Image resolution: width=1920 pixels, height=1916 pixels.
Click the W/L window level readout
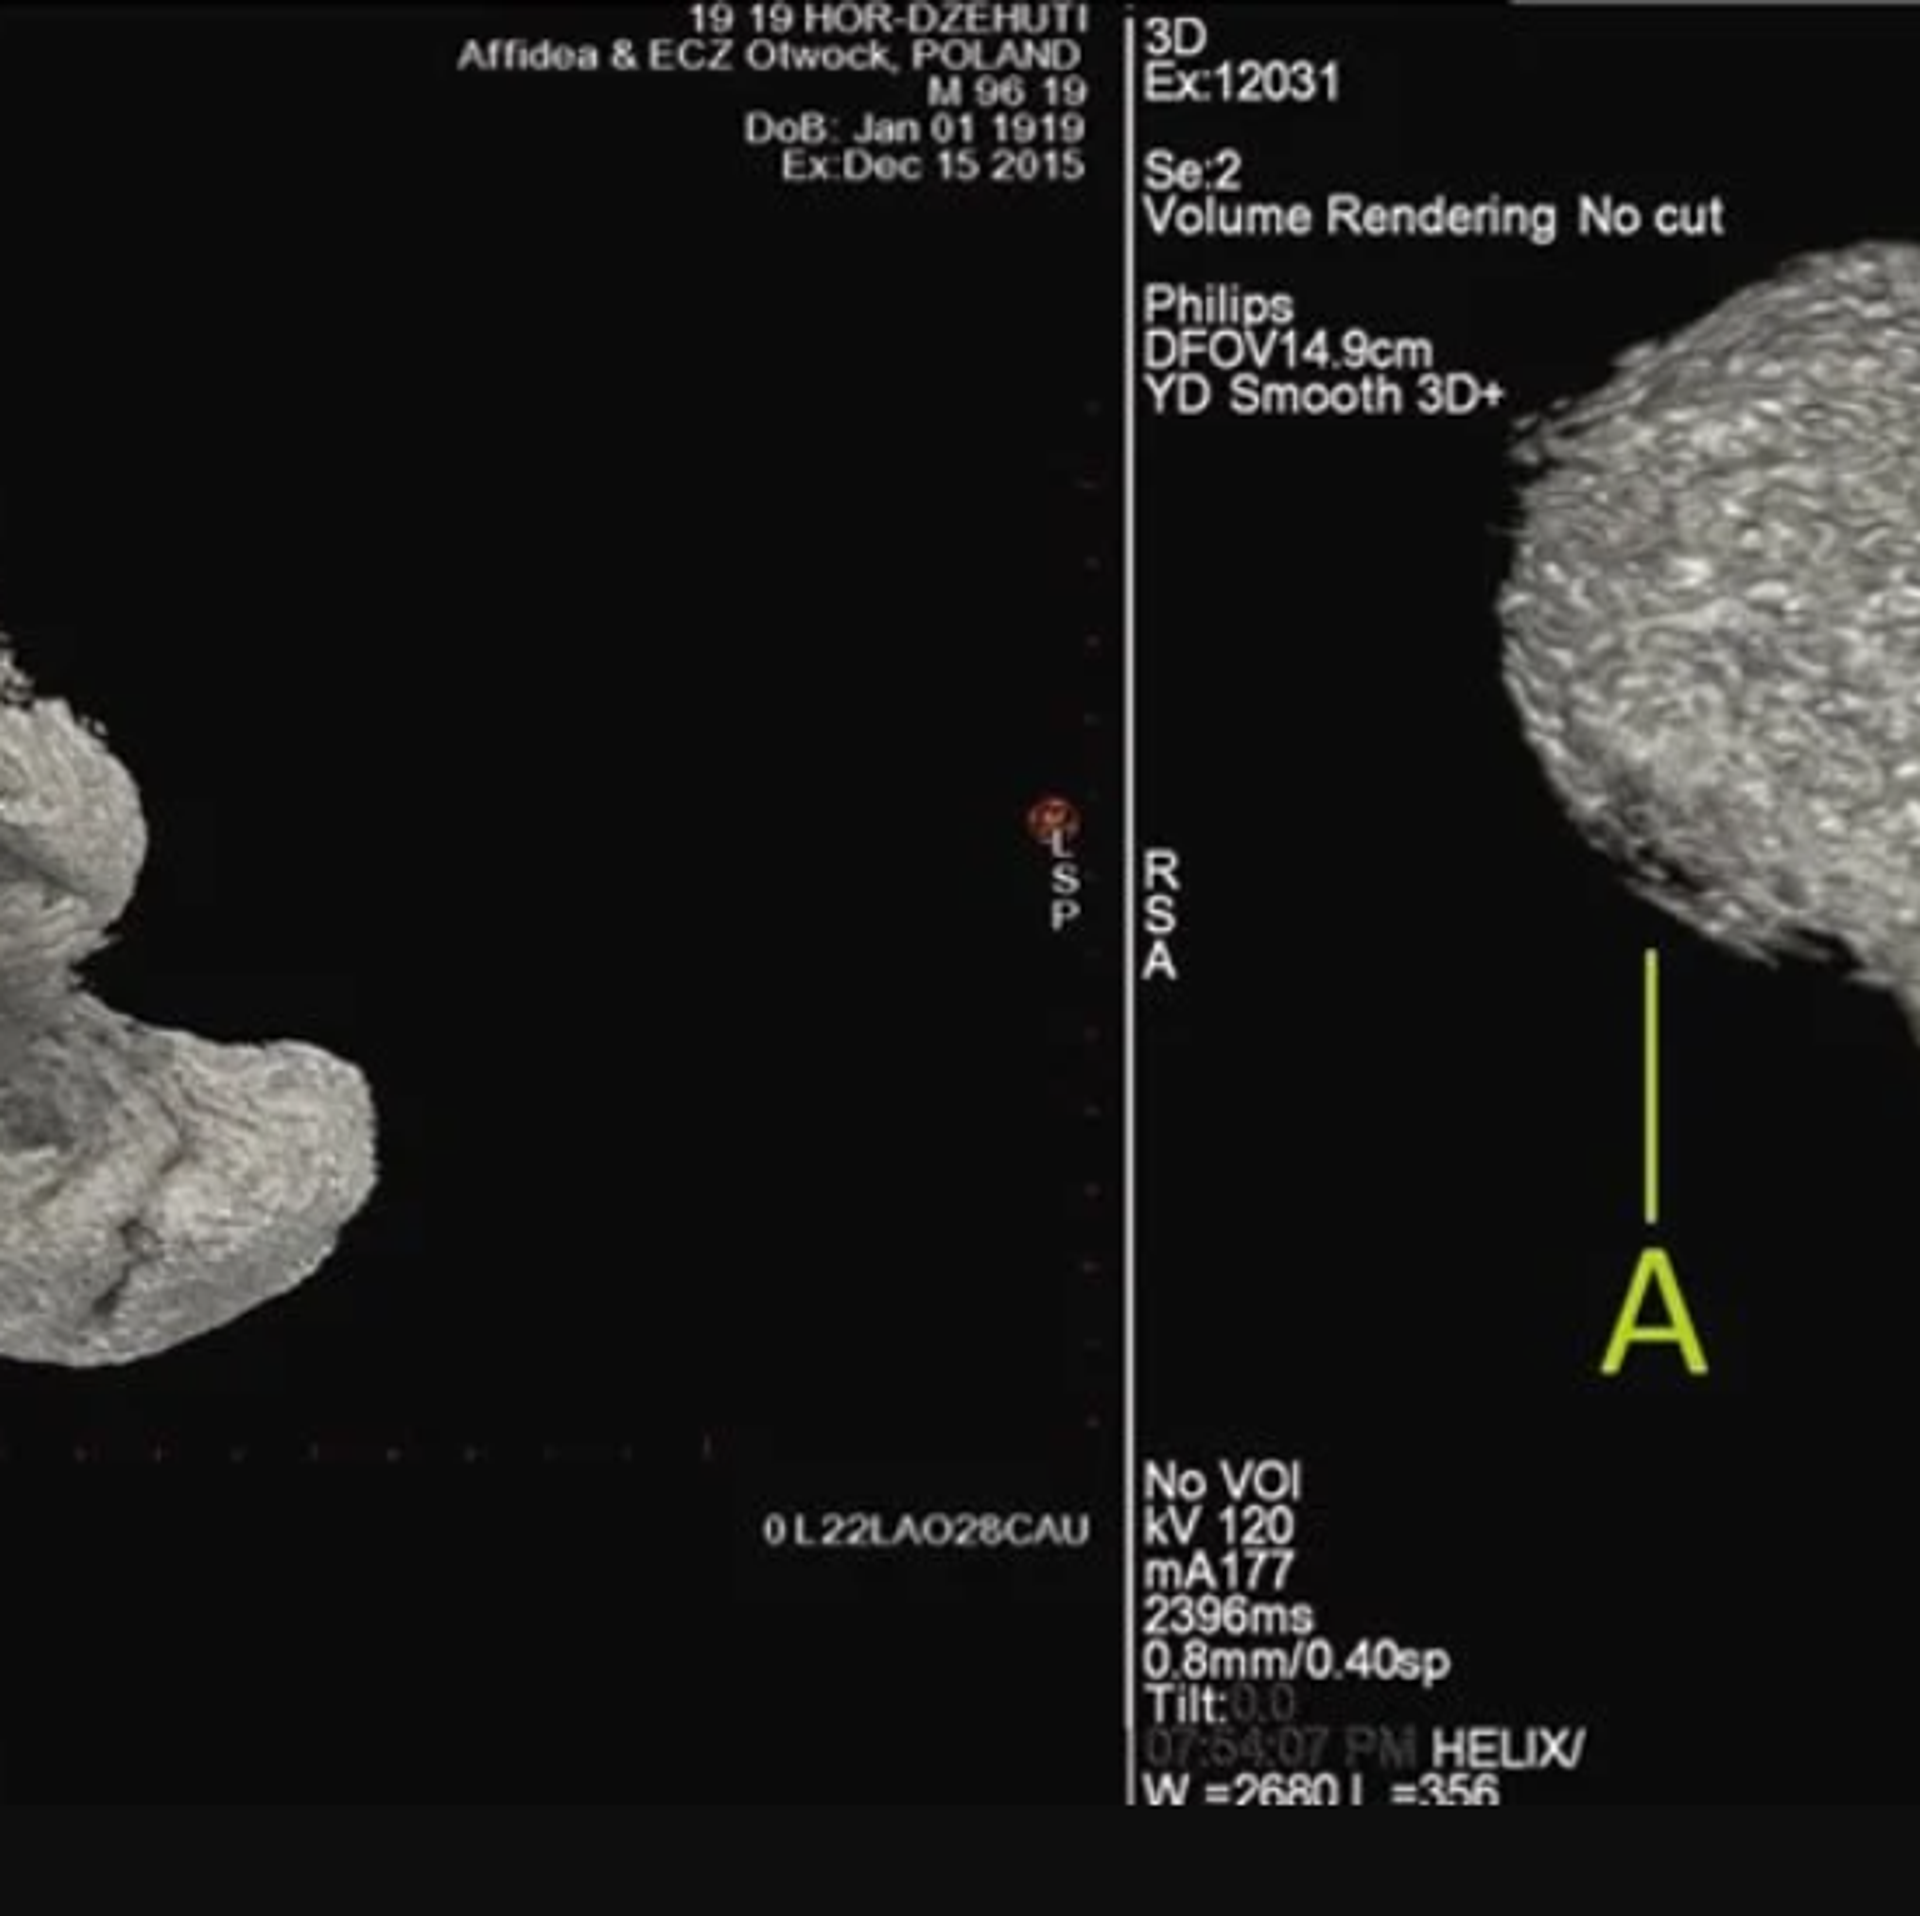[x=1320, y=1790]
